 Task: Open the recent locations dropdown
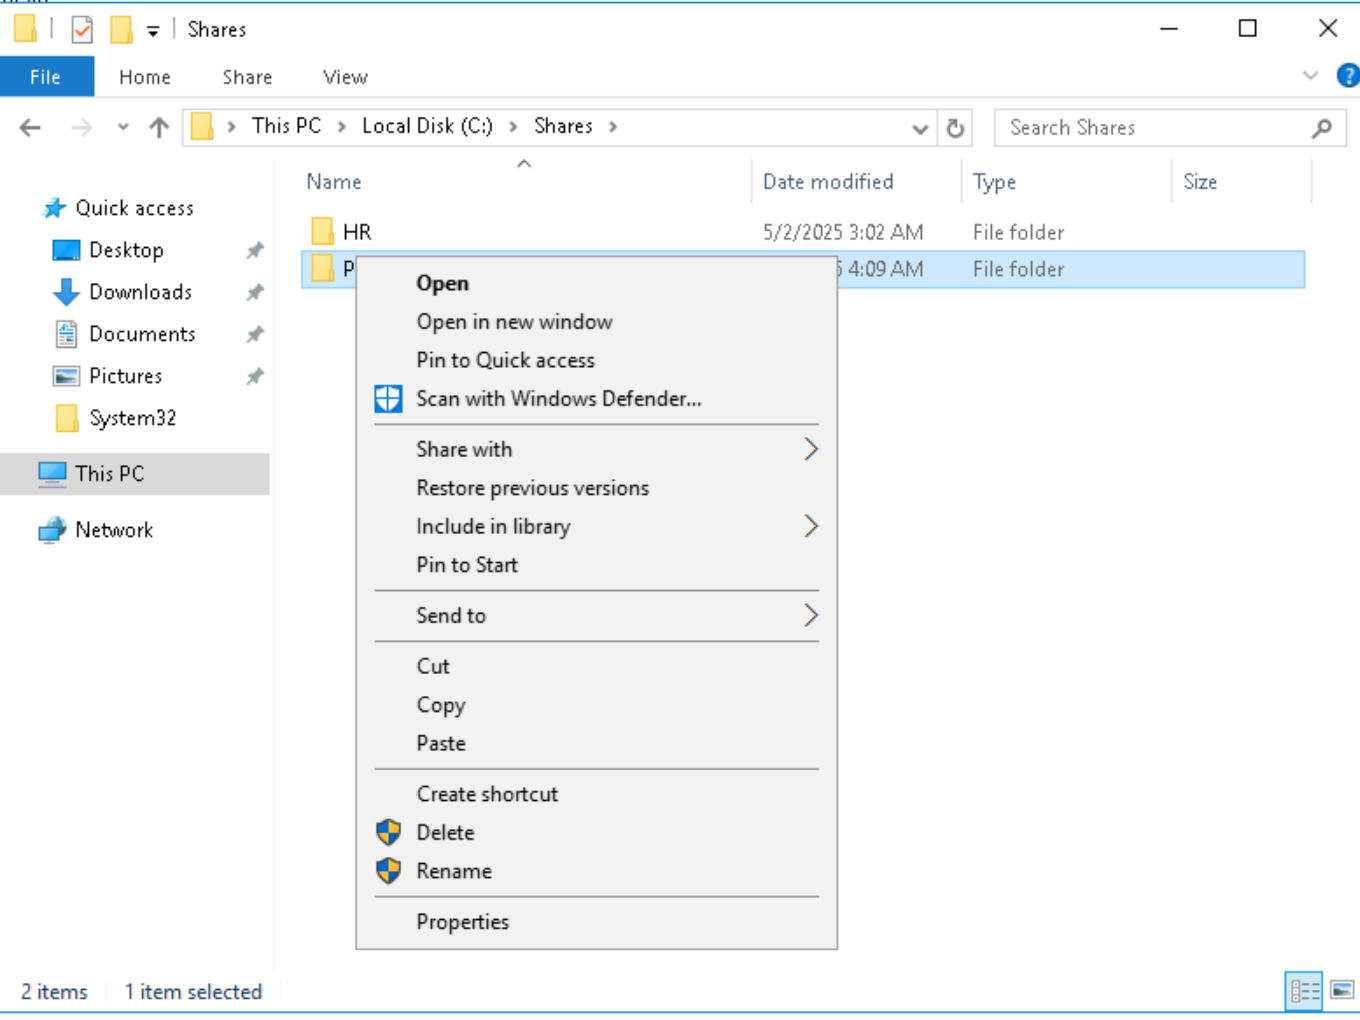pyautogui.click(x=123, y=127)
